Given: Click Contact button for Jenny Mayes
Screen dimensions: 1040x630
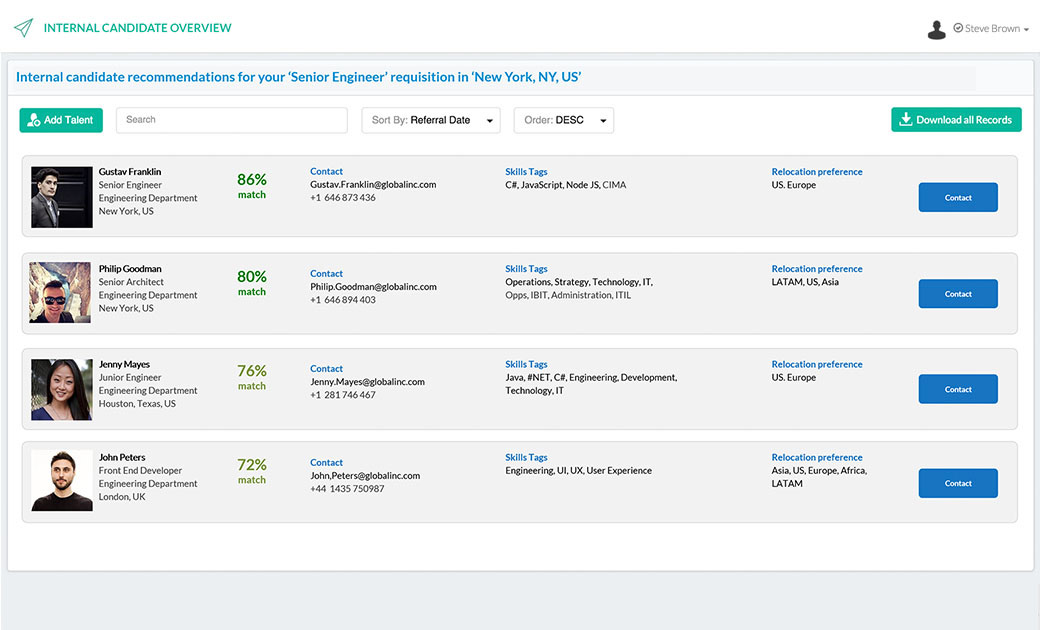Looking at the screenshot, I should (958, 389).
